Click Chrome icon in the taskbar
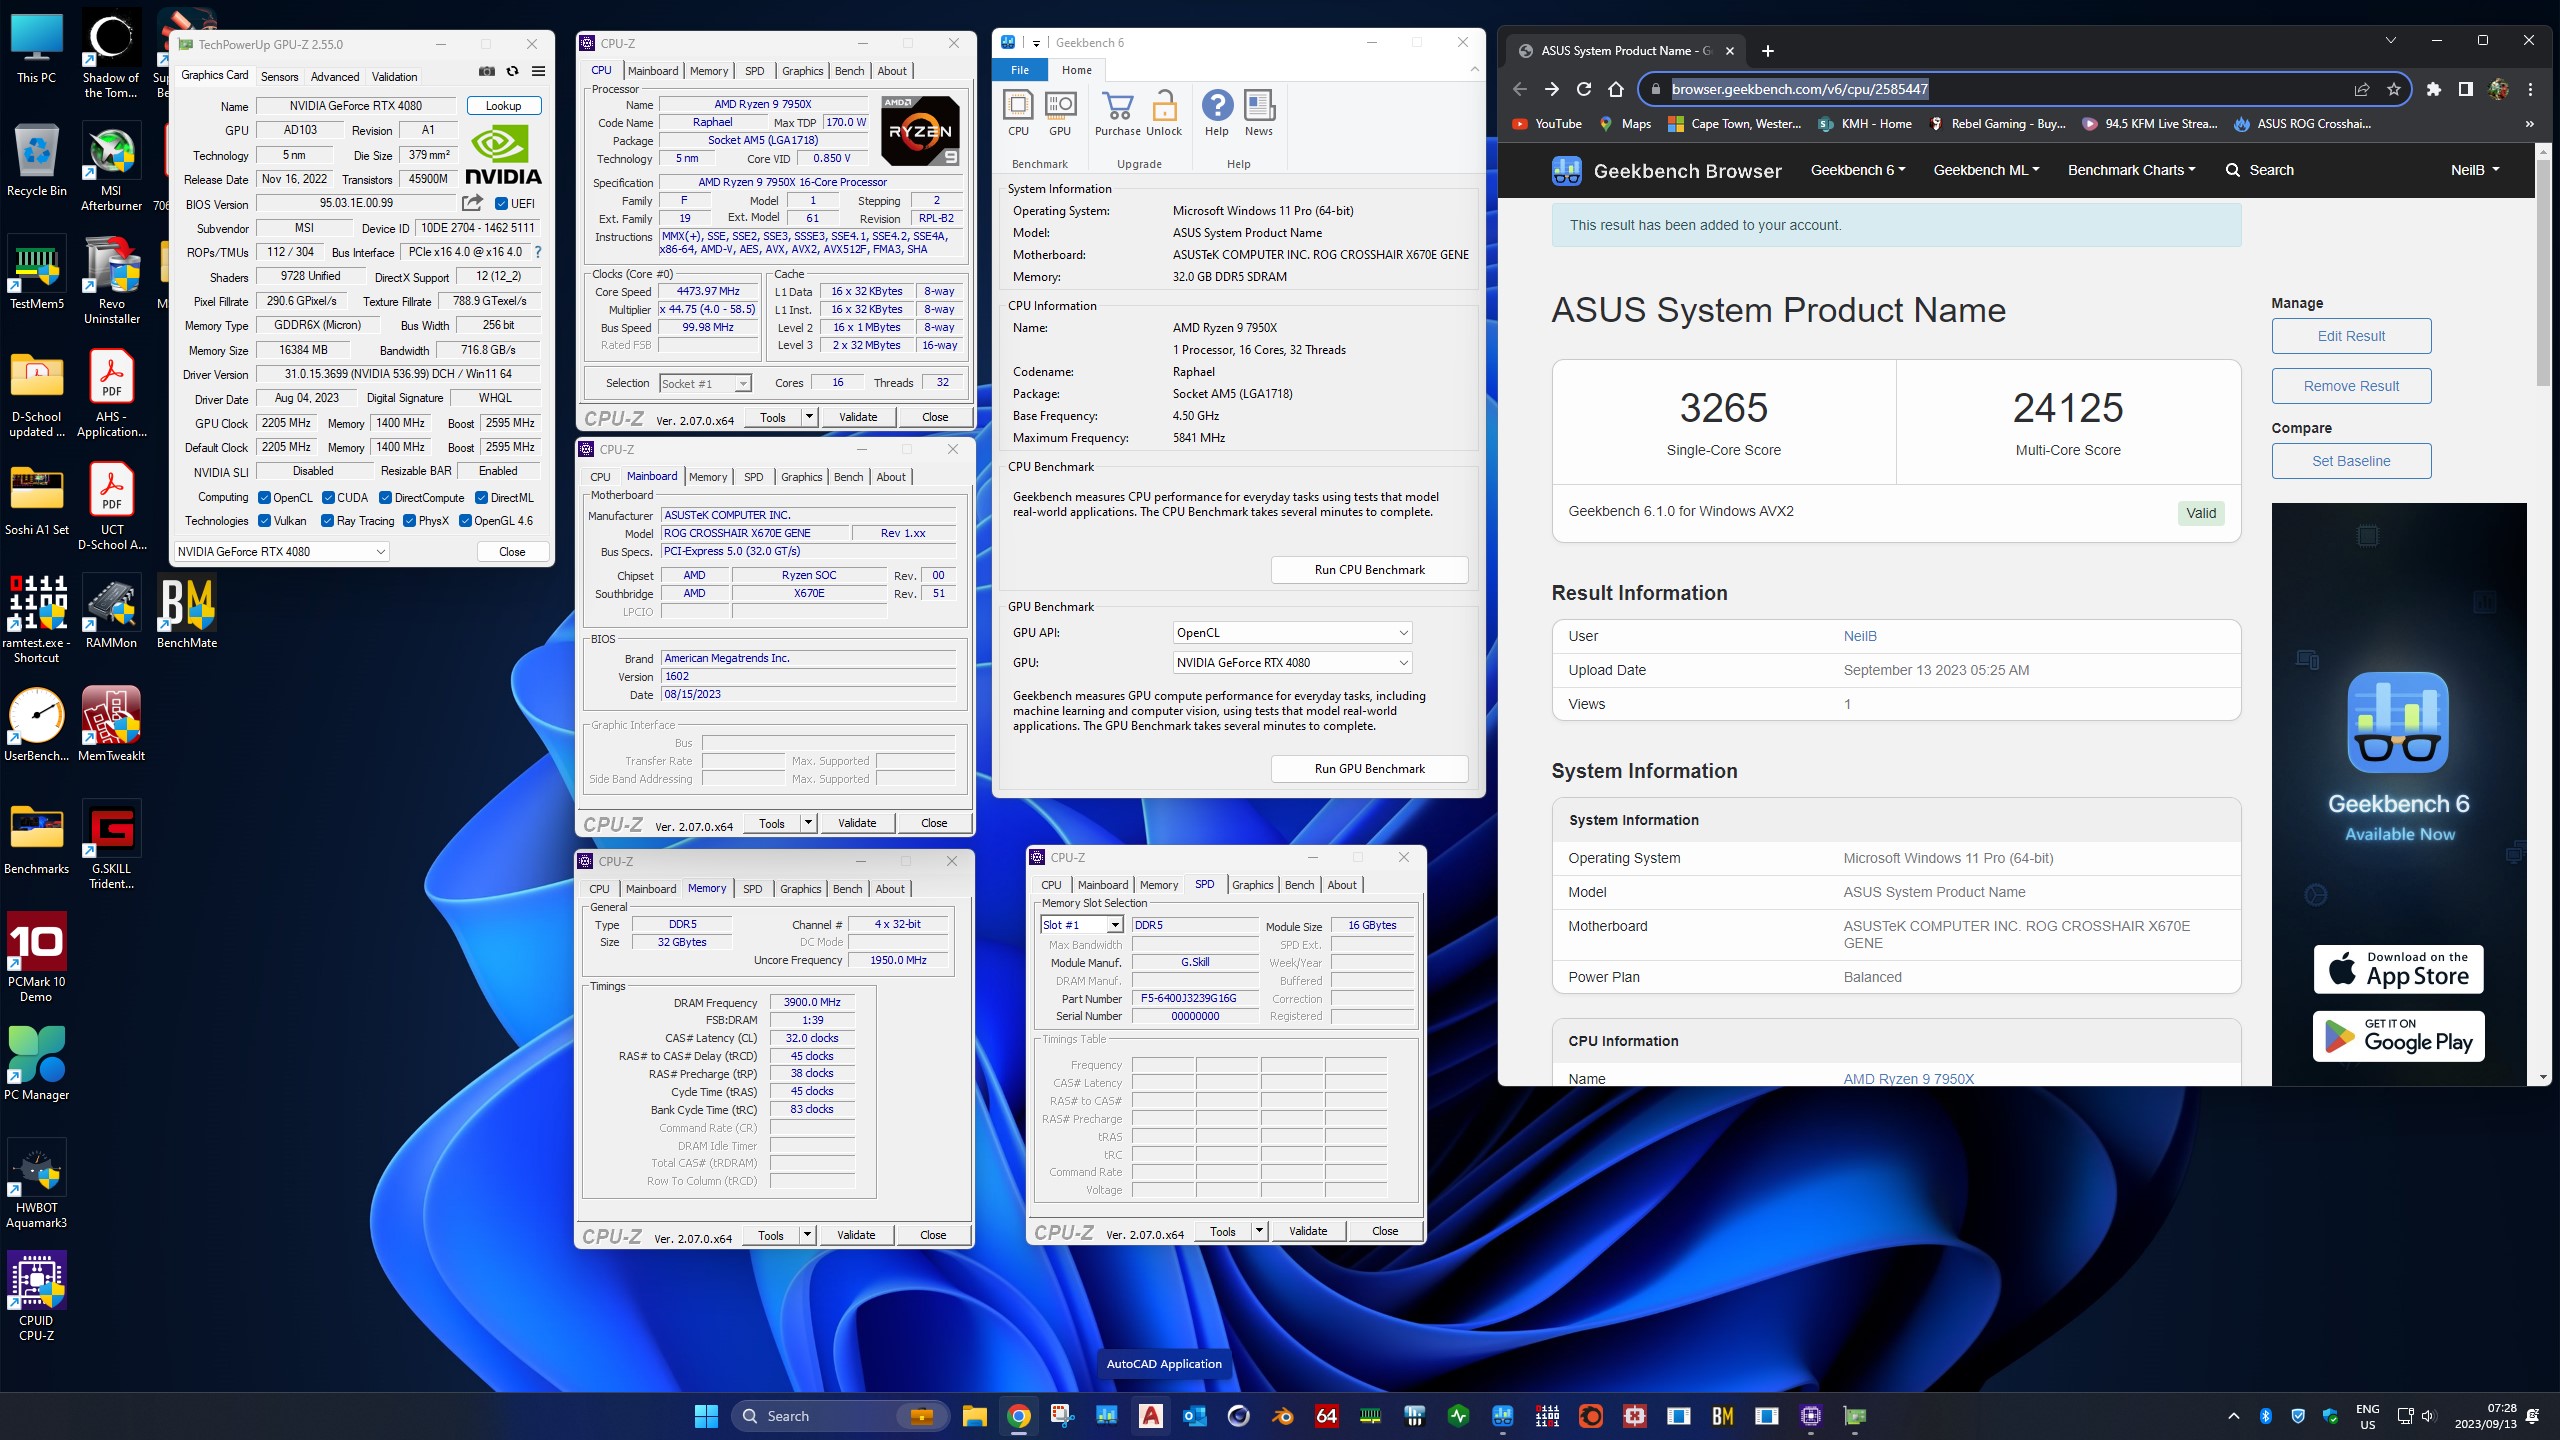 1018,1416
